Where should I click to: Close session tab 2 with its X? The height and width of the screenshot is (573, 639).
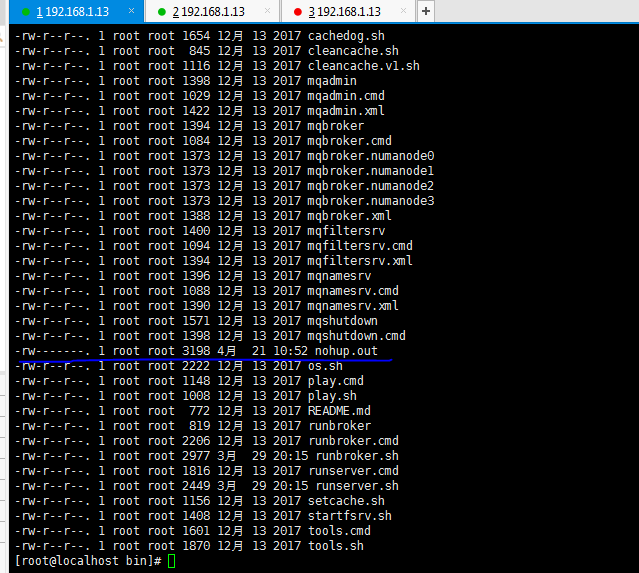pos(267,11)
